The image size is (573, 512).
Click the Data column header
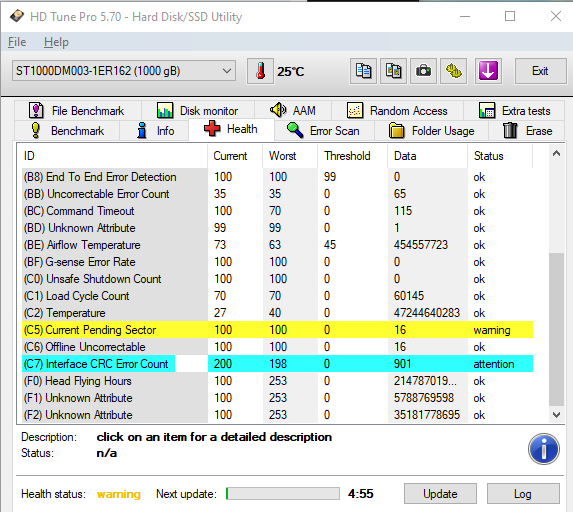click(428, 156)
